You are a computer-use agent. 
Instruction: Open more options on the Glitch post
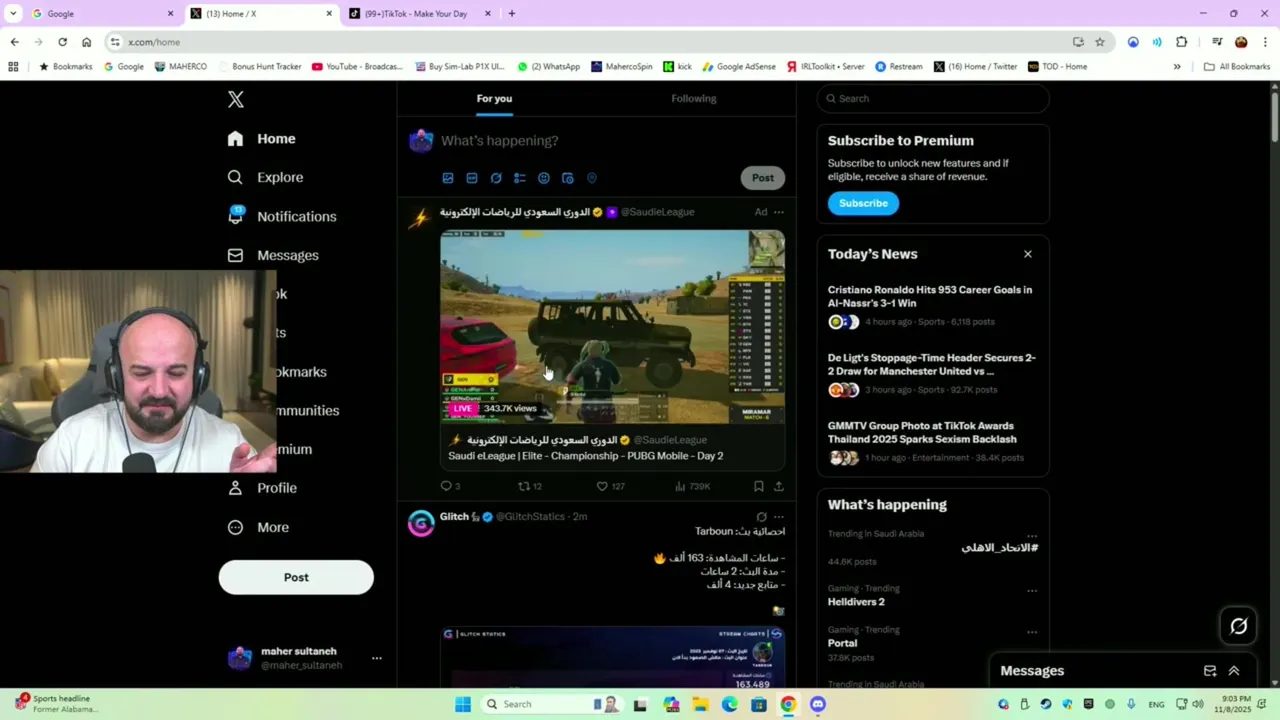coord(779,517)
